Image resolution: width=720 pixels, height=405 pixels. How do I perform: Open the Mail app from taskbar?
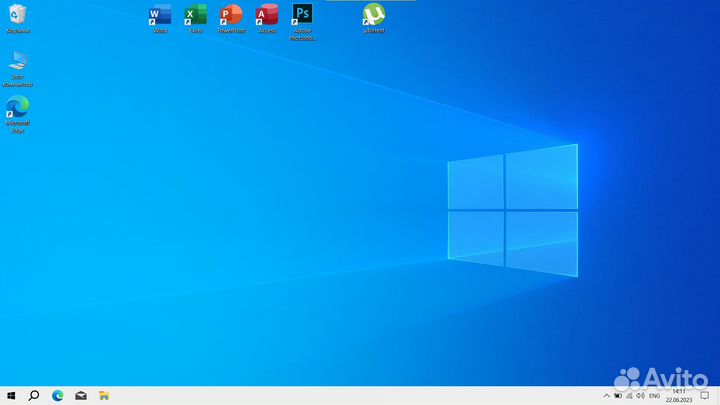[x=81, y=395]
